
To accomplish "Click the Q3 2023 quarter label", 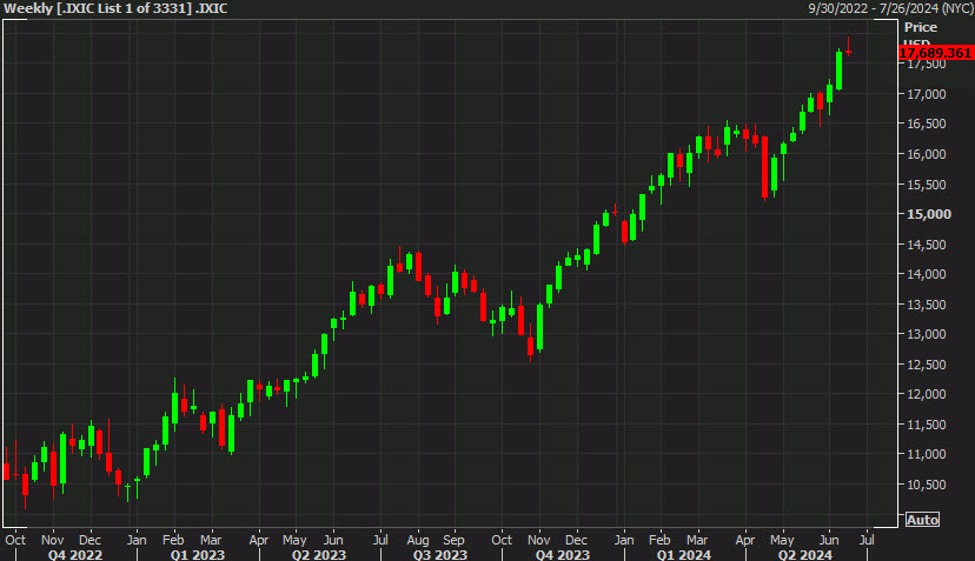I will (440, 554).
